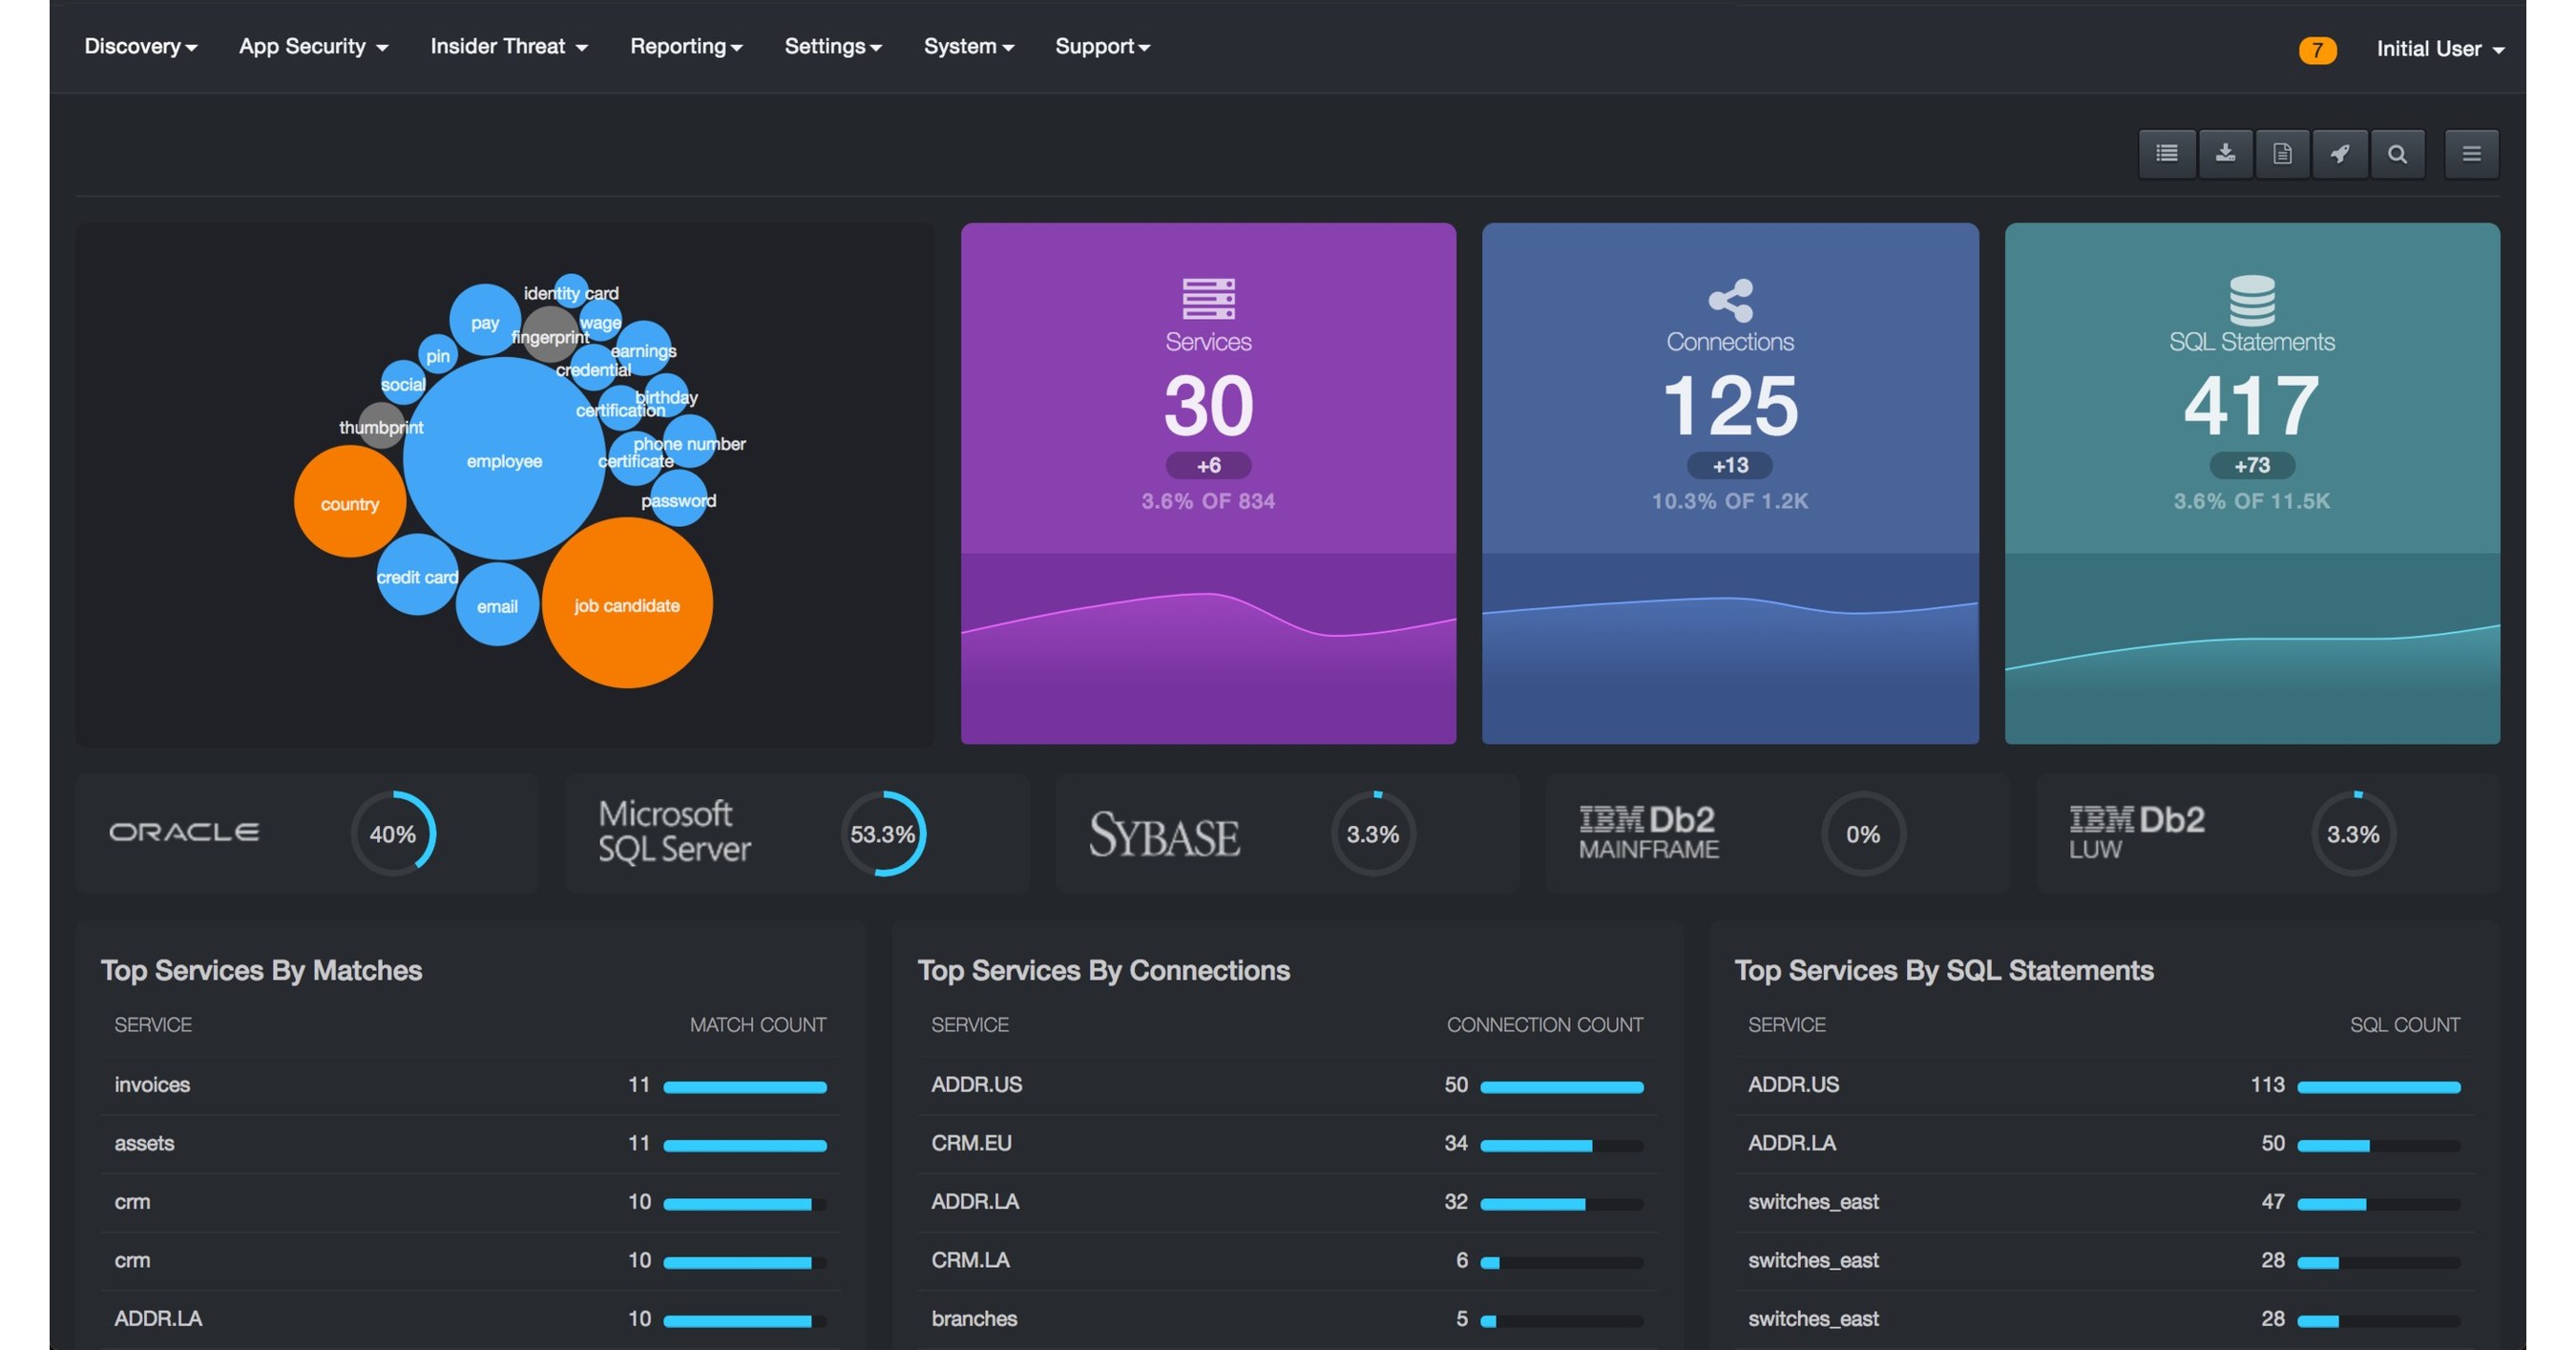Open the Initial User dropdown
The width and height of the screenshot is (2576, 1350).
(2439, 49)
